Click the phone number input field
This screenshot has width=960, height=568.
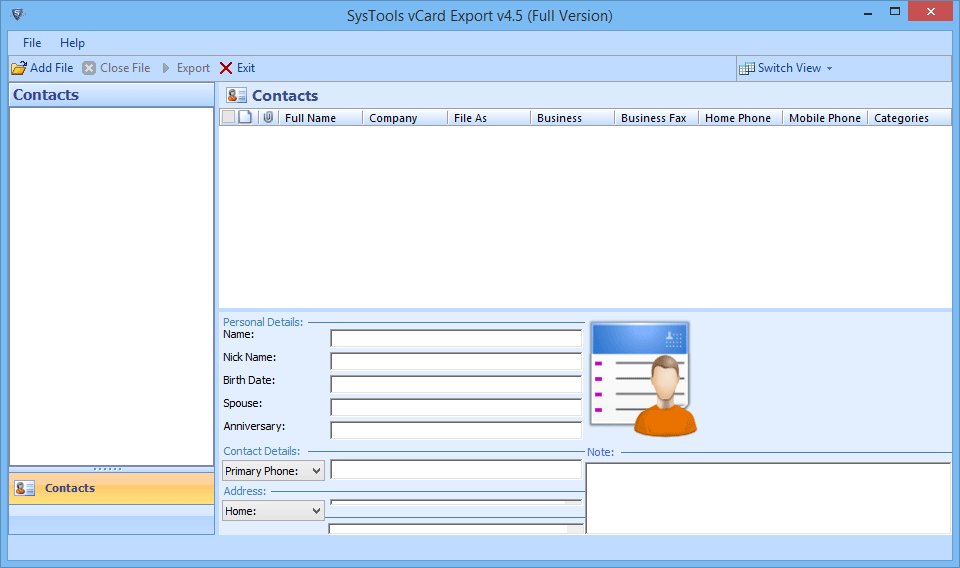[456, 469]
